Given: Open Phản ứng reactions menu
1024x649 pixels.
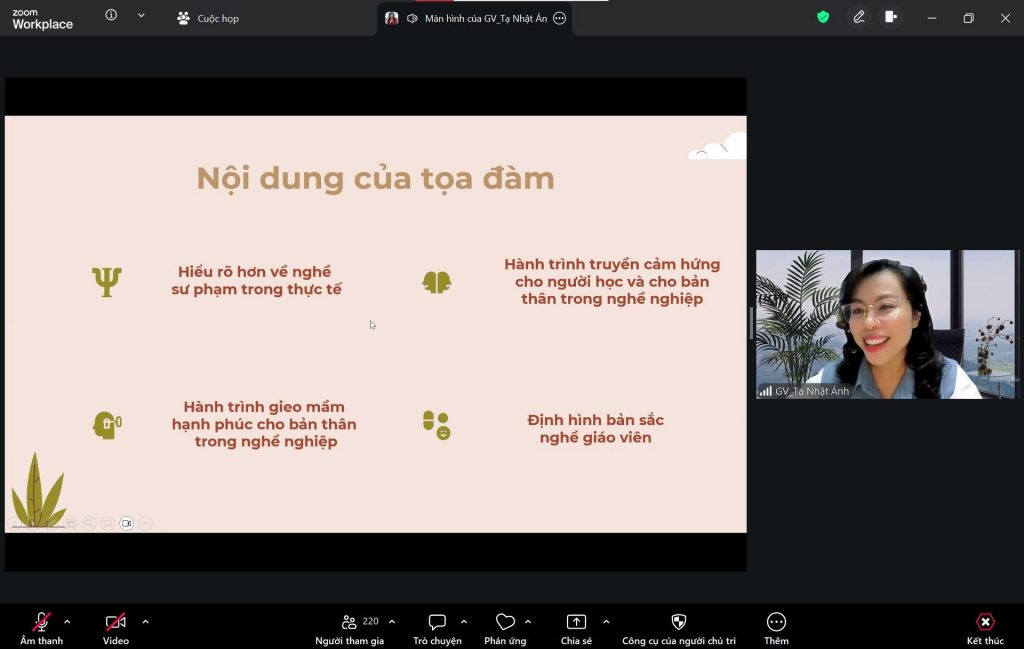Looking at the screenshot, I should pyautogui.click(x=506, y=623).
